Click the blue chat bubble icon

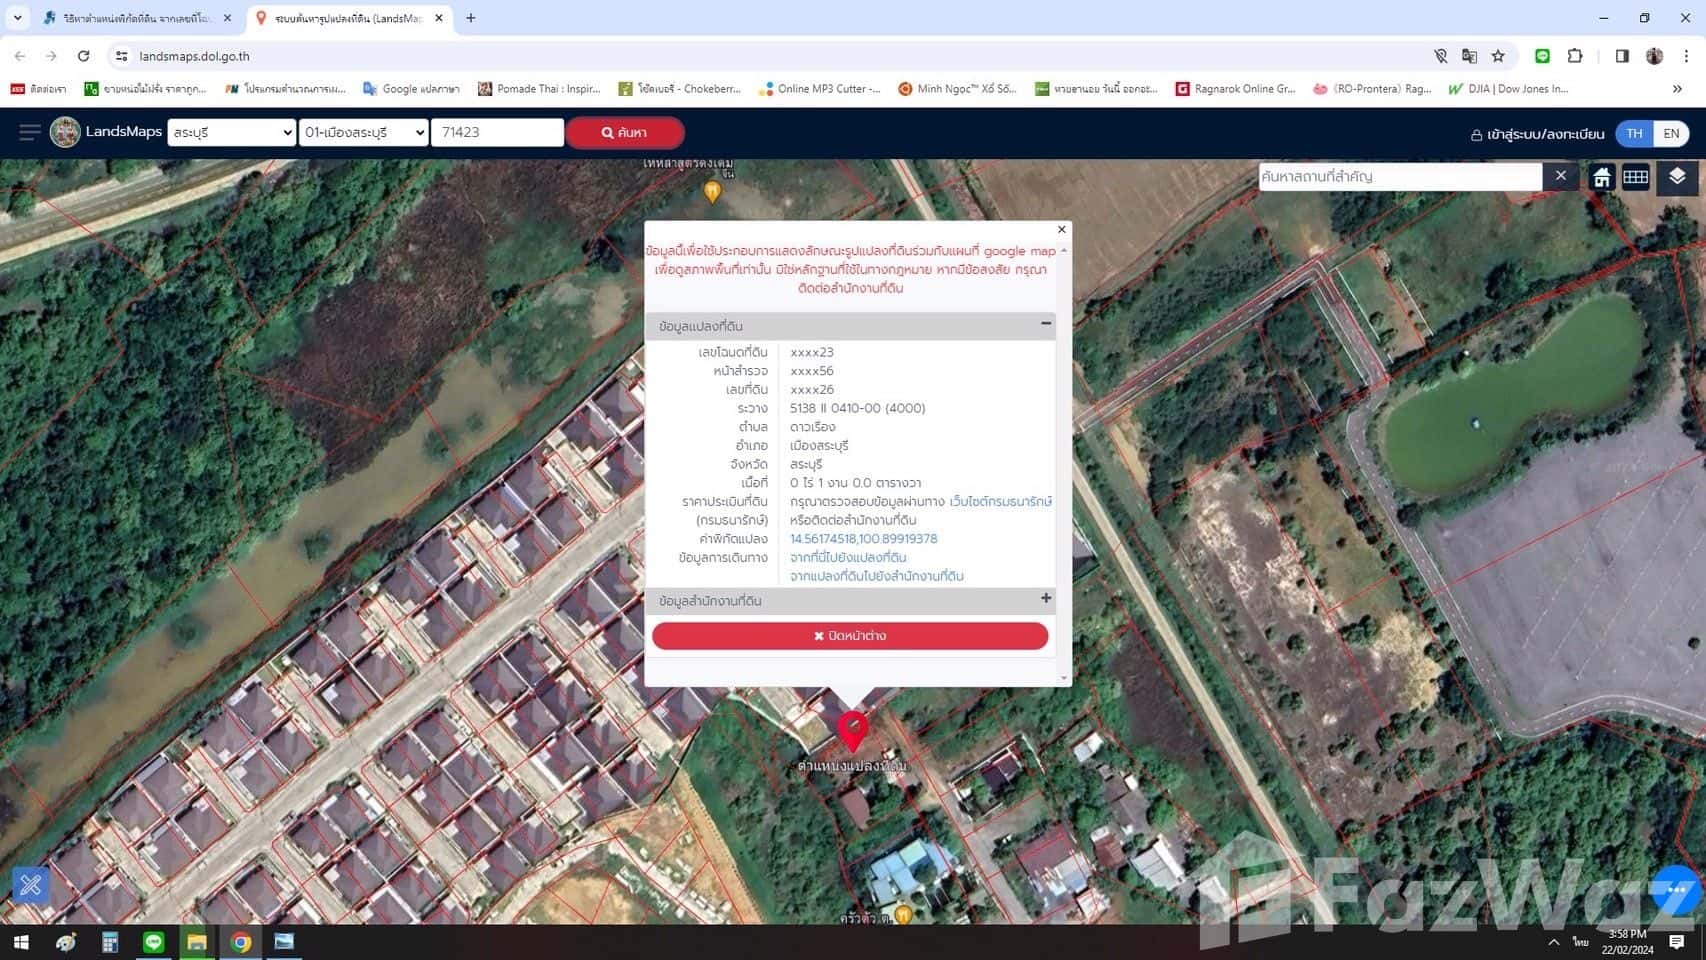[x=1676, y=889]
